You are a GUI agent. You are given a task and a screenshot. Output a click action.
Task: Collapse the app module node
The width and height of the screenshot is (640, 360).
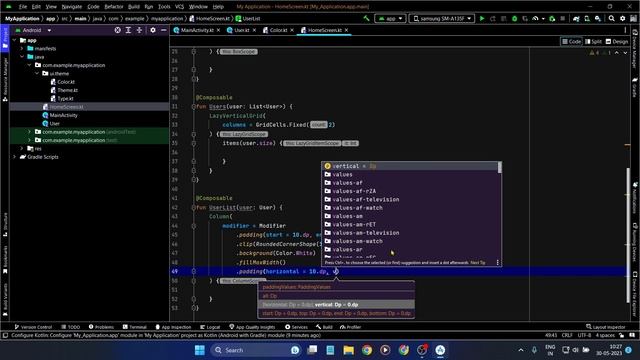[15, 40]
